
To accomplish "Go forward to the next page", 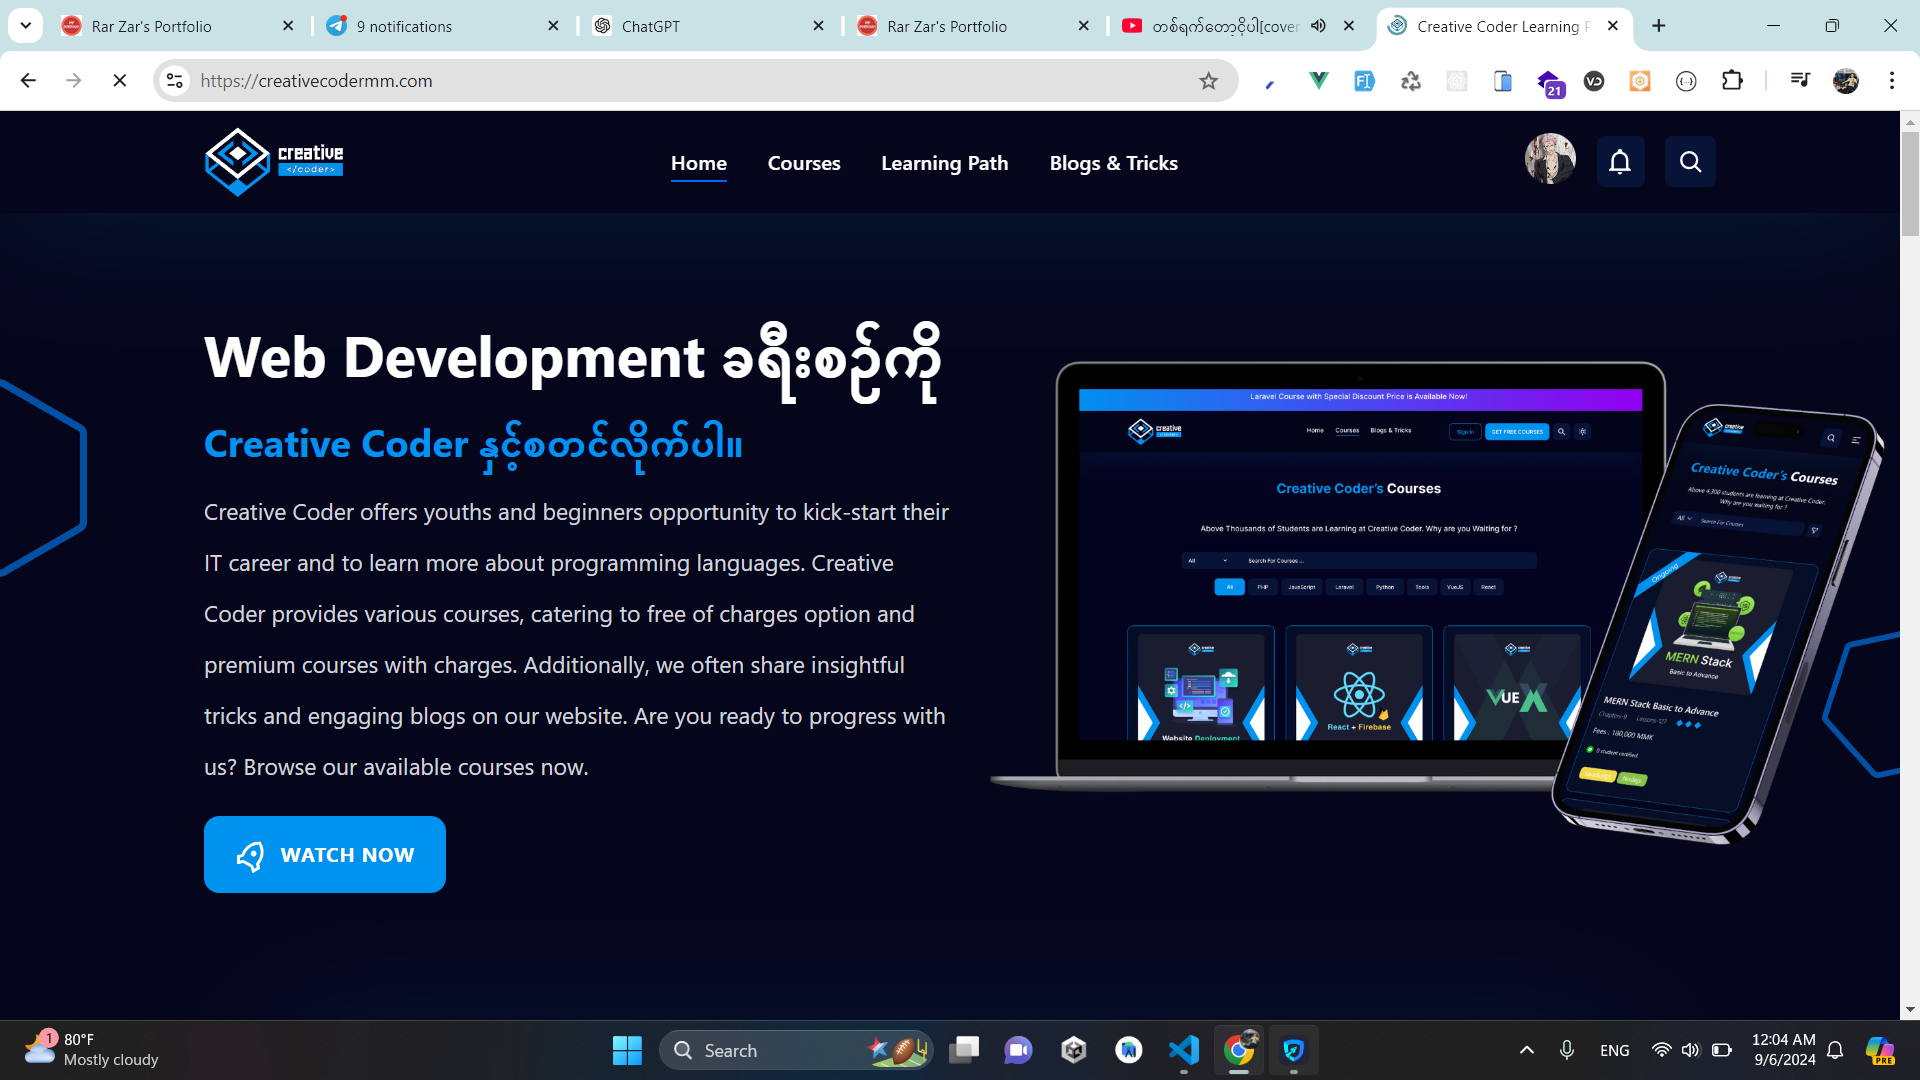I will 74,81.
